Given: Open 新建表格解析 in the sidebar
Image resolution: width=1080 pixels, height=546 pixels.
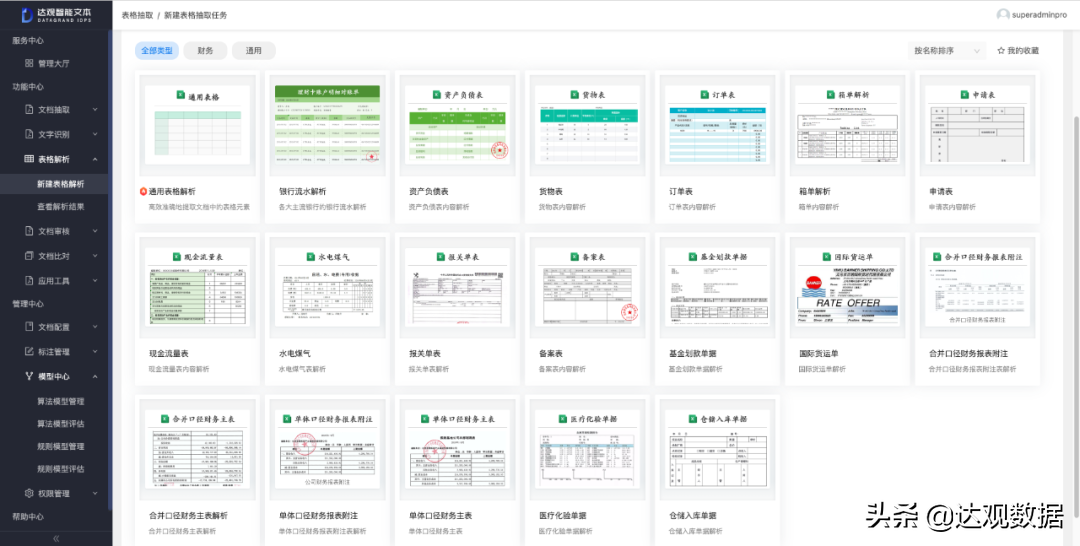Looking at the screenshot, I should (x=61, y=184).
